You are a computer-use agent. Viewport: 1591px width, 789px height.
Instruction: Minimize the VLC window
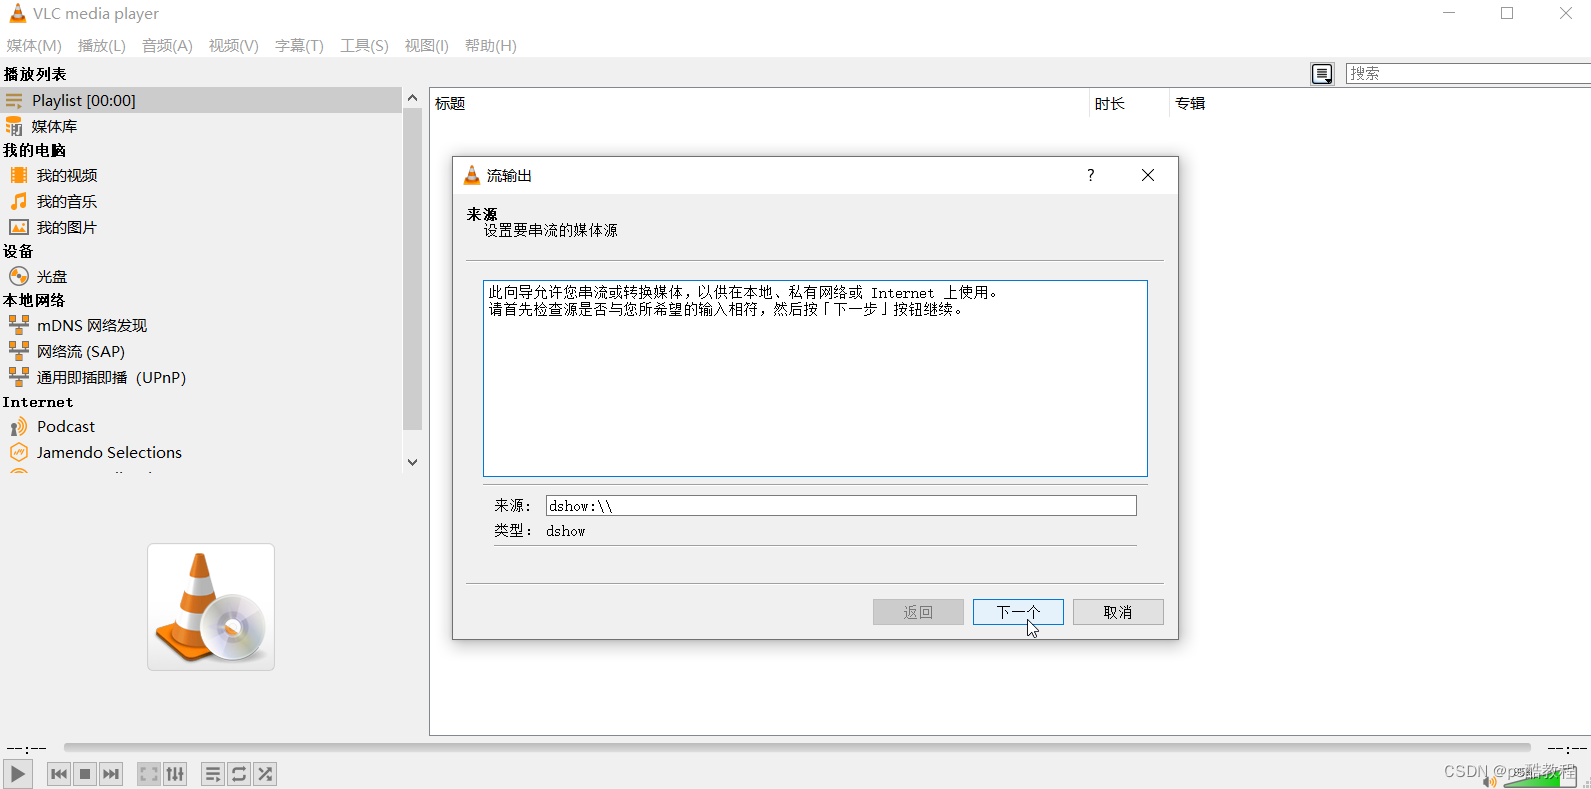pos(1450,13)
